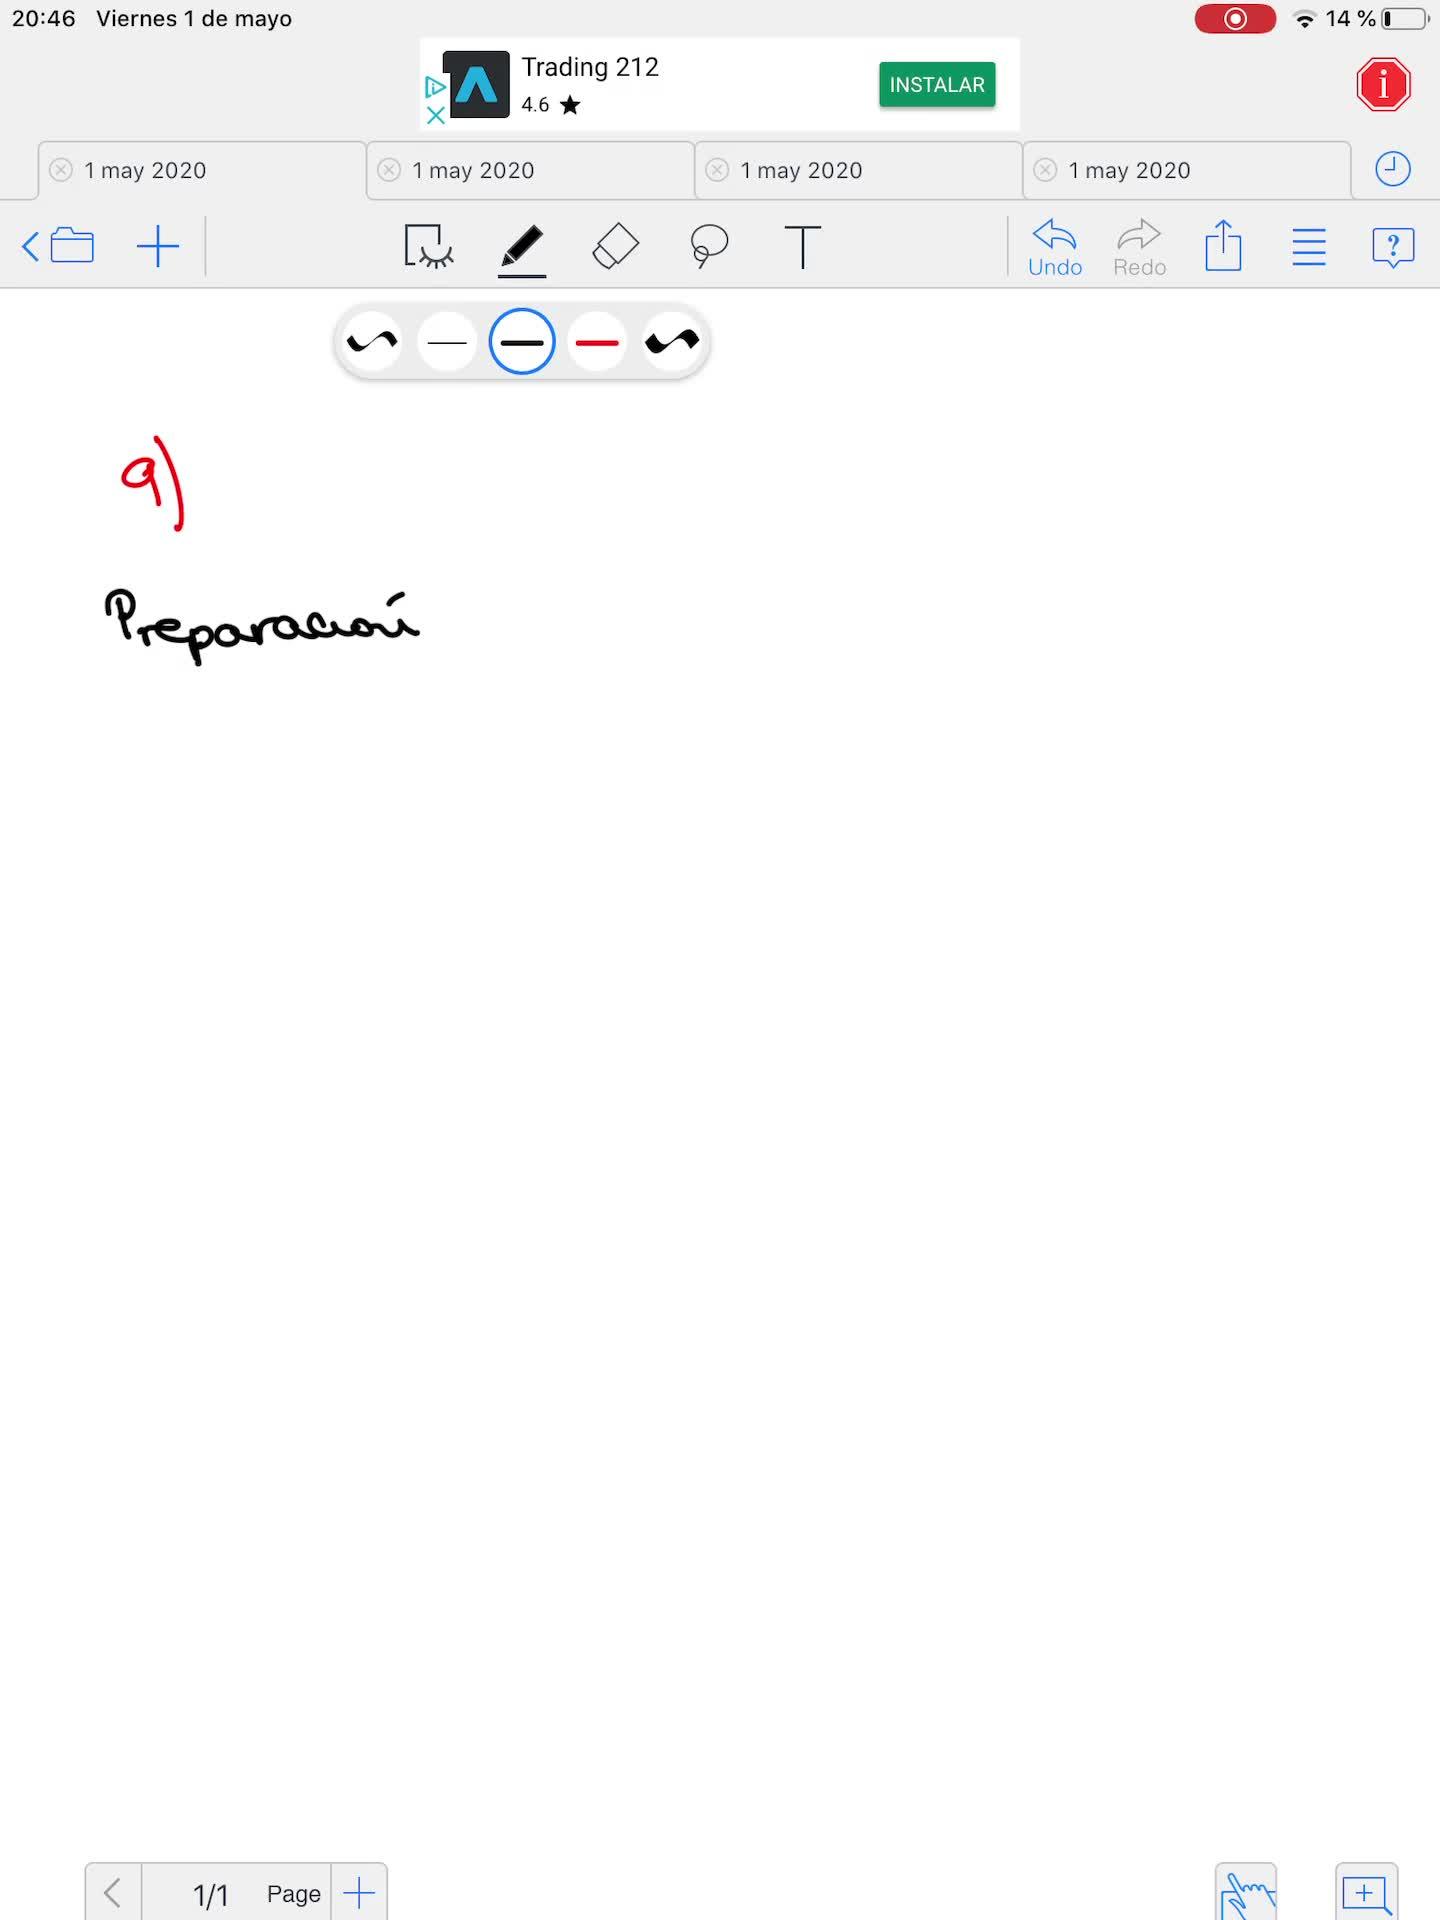1440x1920 pixels.
Task: Choose the circled medium black pen preset
Action: click(522, 342)
